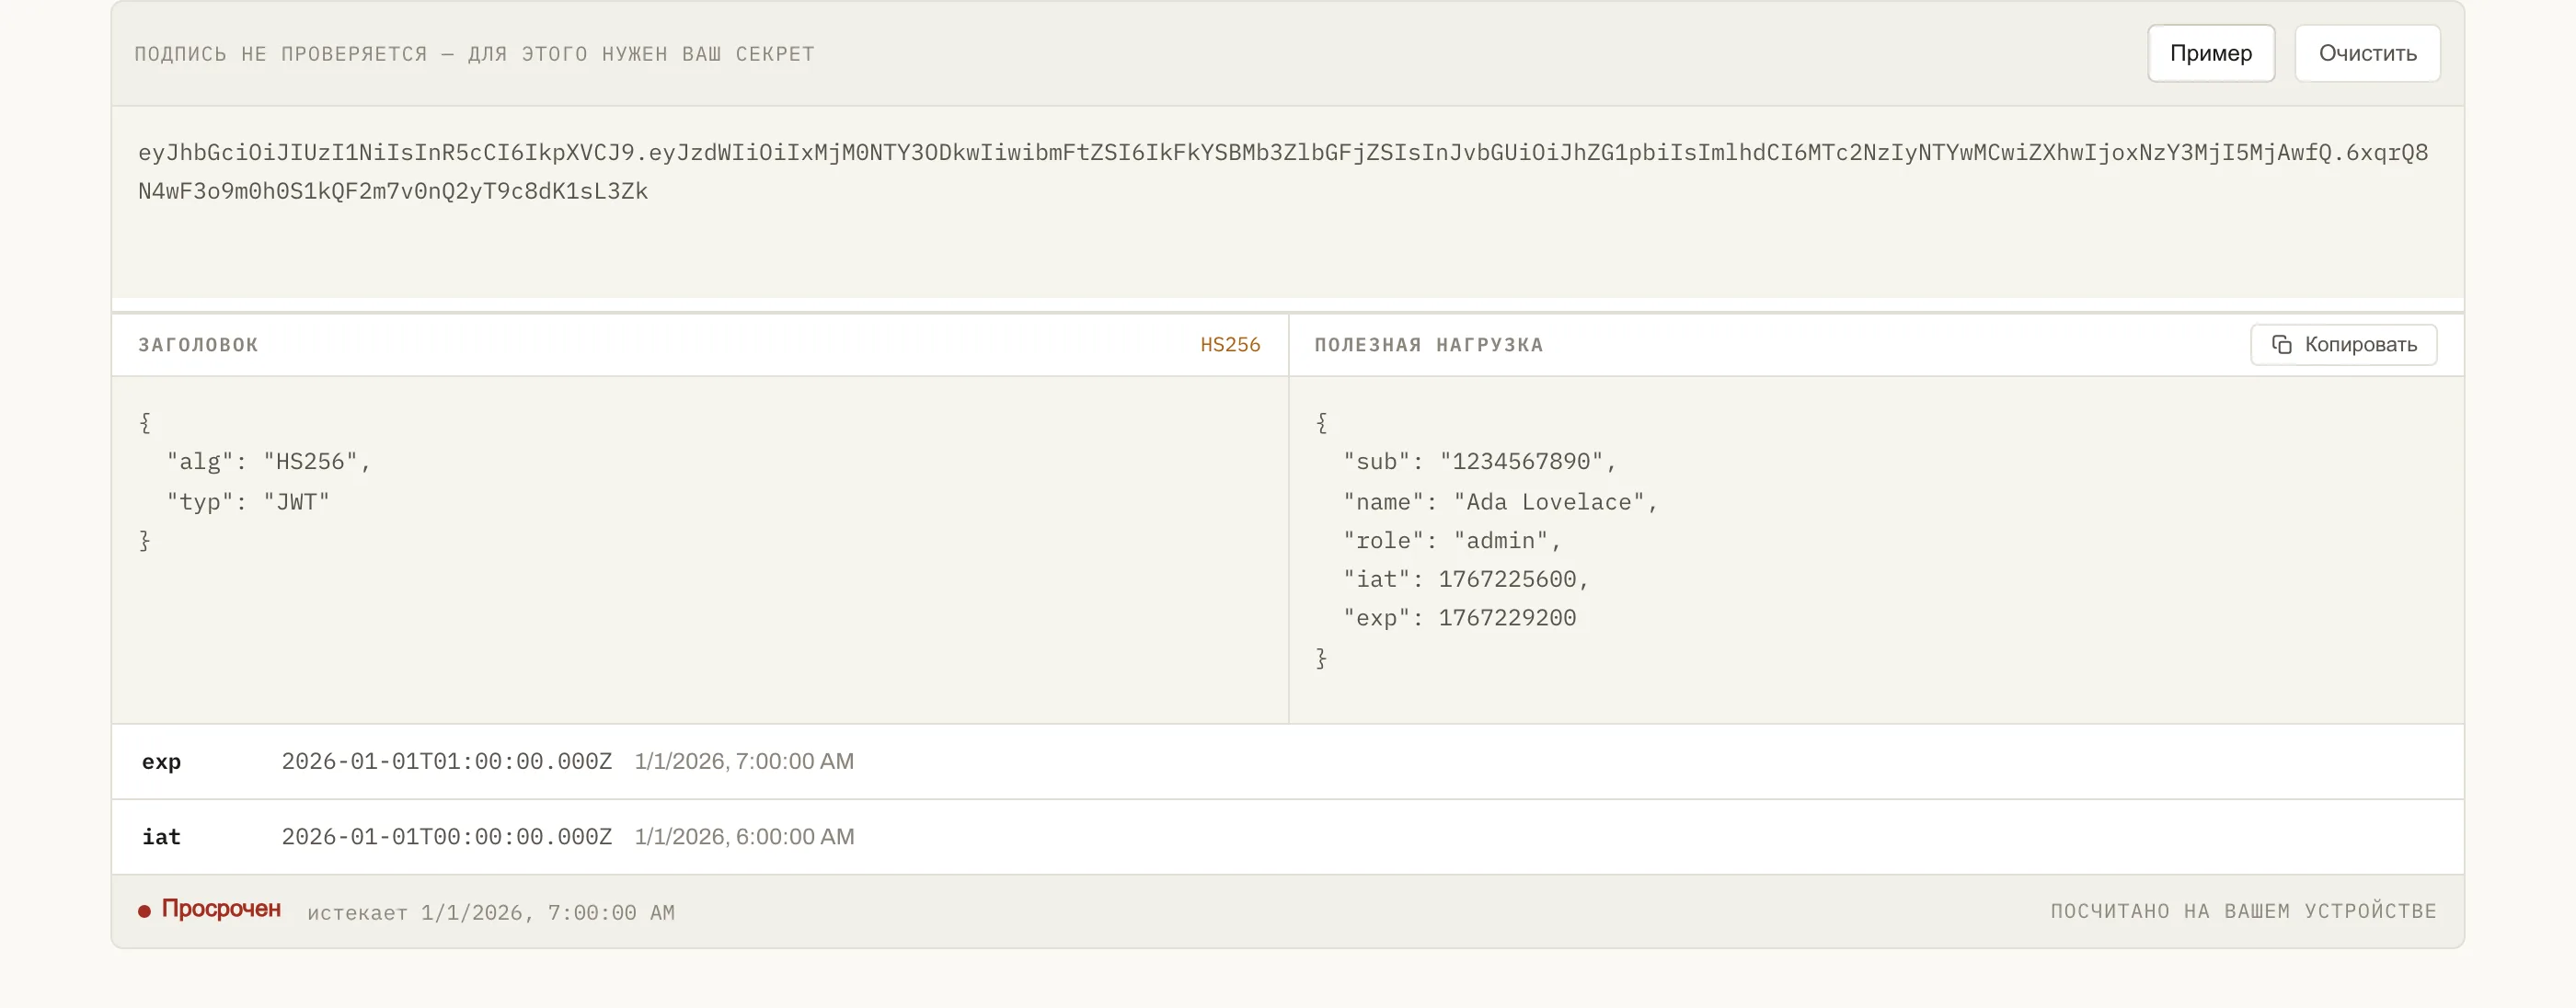Click the ПОДПИСЬ НЕ ПРОВЕРЯЕТСЯ notice
Viewport: 2576px width, 1008px height.
coord(474,54)
